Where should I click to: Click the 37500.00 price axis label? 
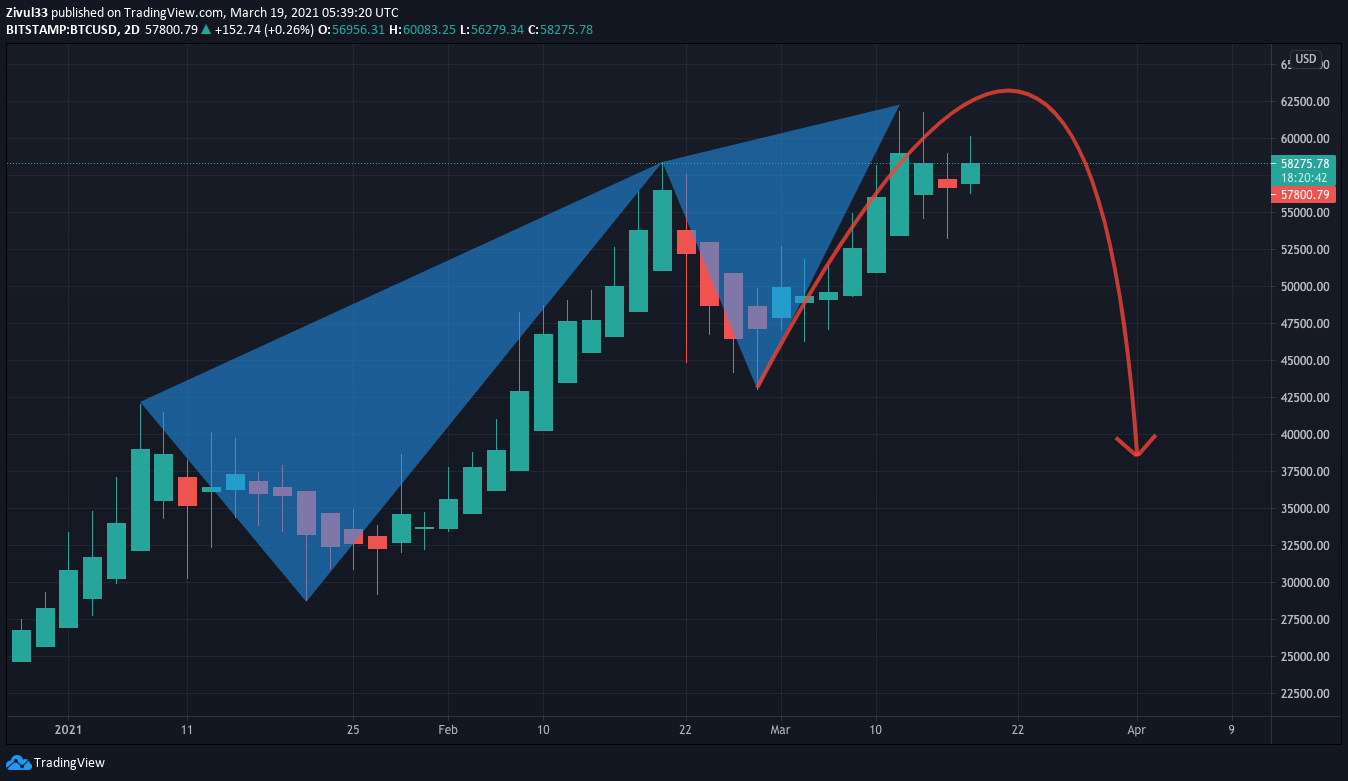1305,472
